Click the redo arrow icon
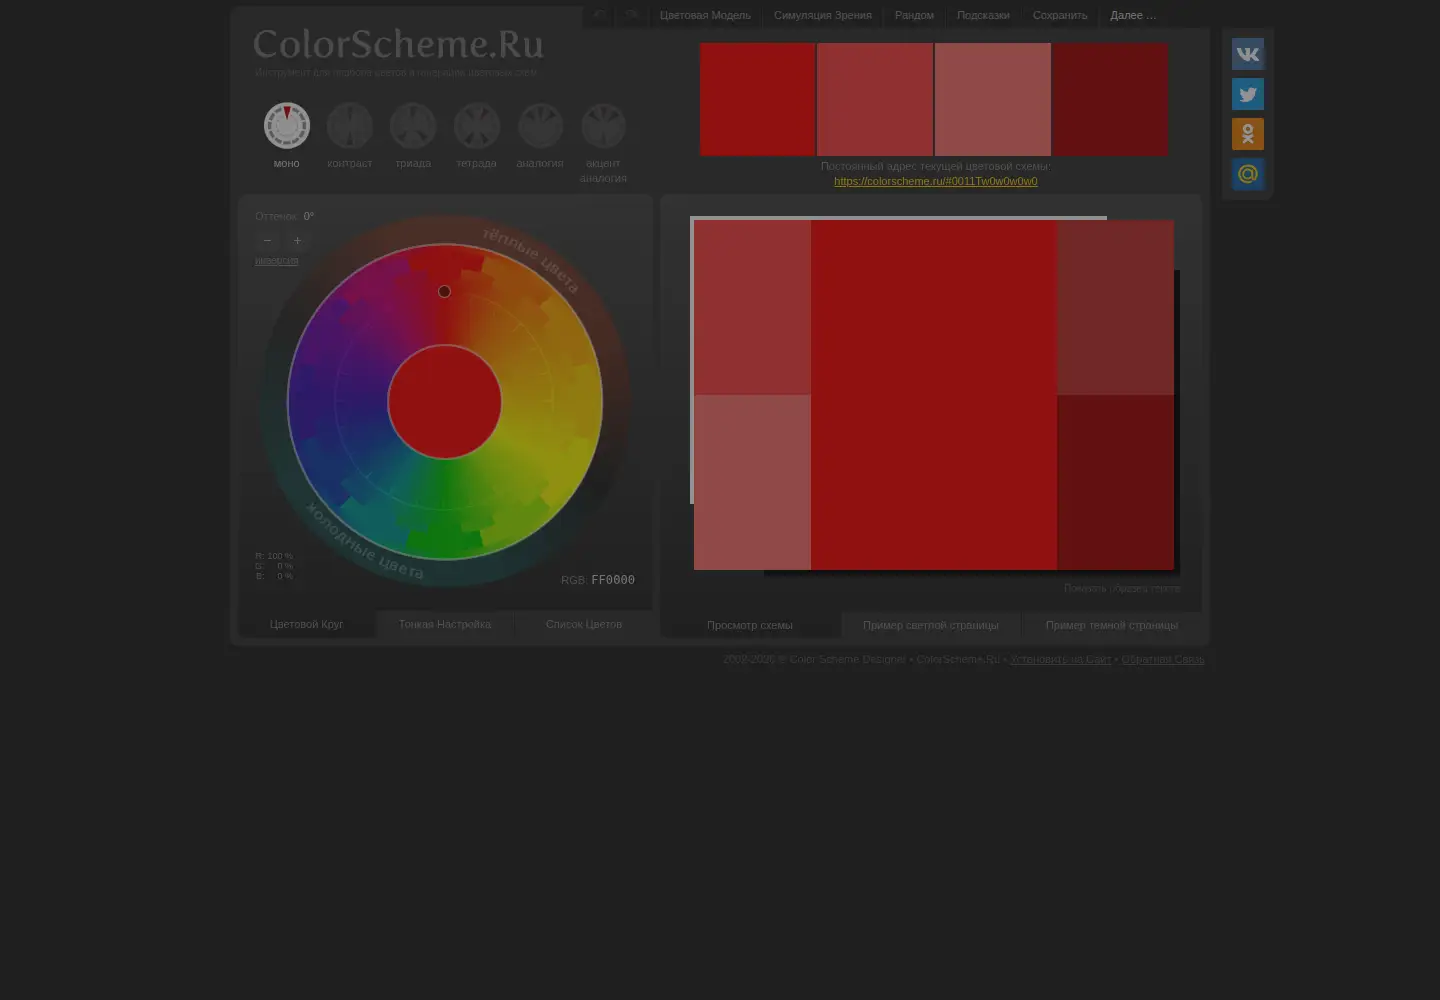This screenshot has height=1000, width=1440. pos(631,15)
